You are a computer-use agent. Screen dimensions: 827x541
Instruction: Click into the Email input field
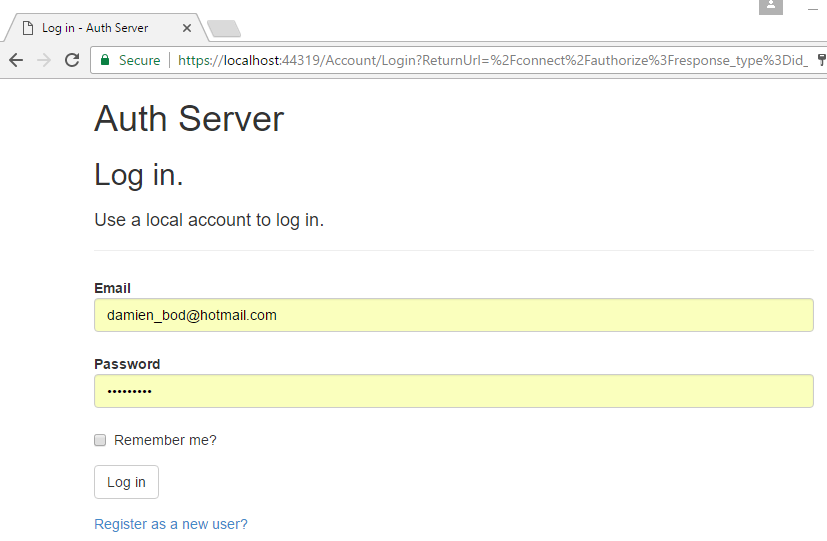pos(454,315)
